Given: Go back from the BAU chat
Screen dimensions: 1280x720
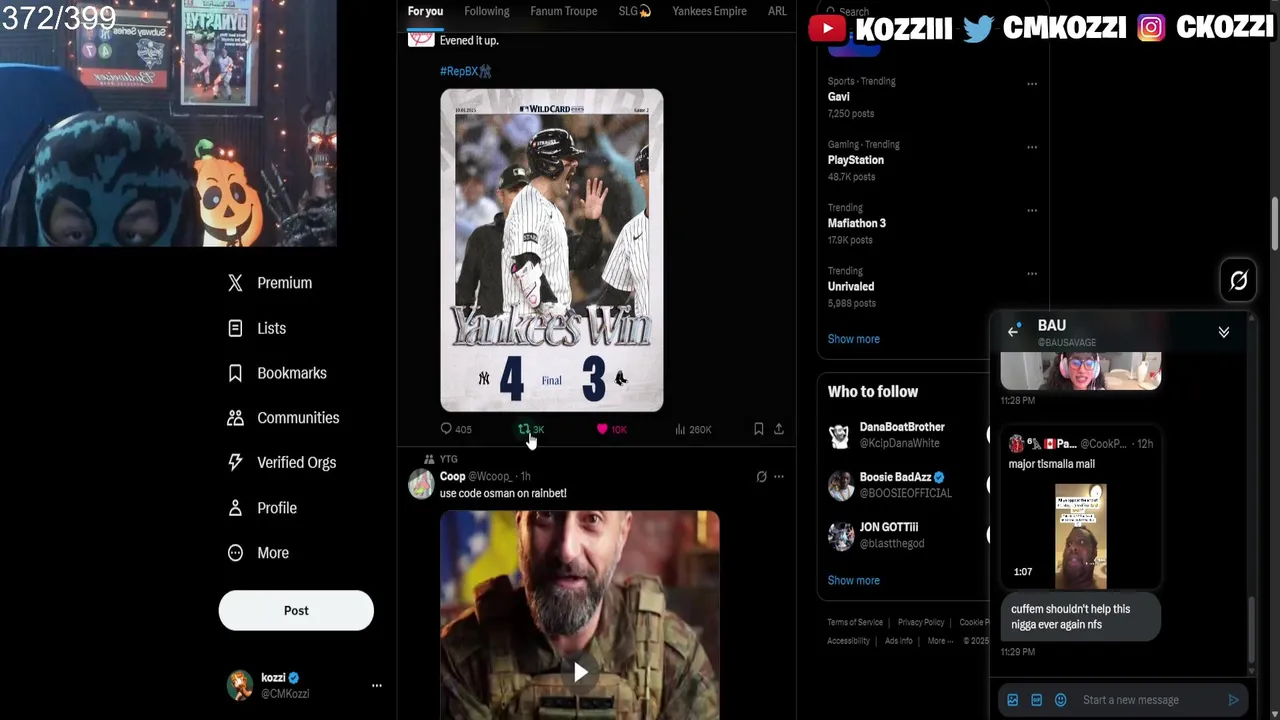Looking at the screenshot, I should [x=1014, y=331].
